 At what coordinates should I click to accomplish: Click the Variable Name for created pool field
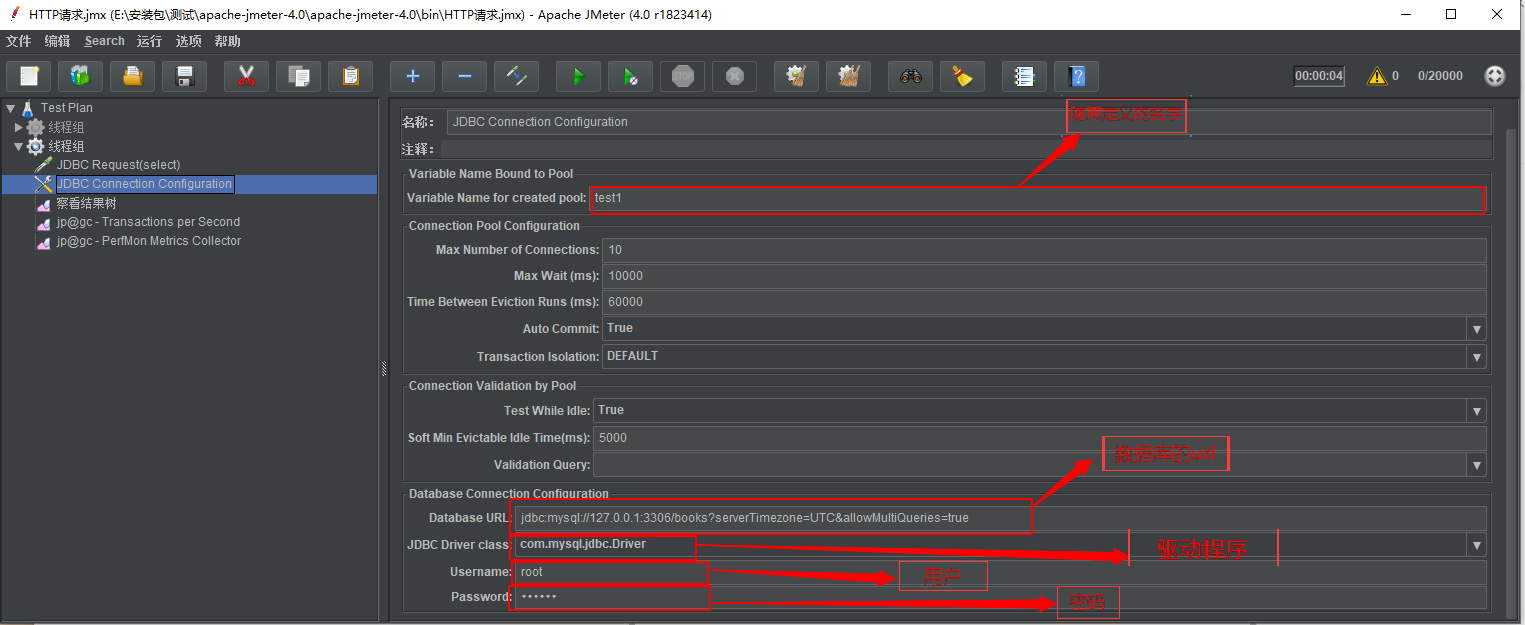tap(1038, 198)
